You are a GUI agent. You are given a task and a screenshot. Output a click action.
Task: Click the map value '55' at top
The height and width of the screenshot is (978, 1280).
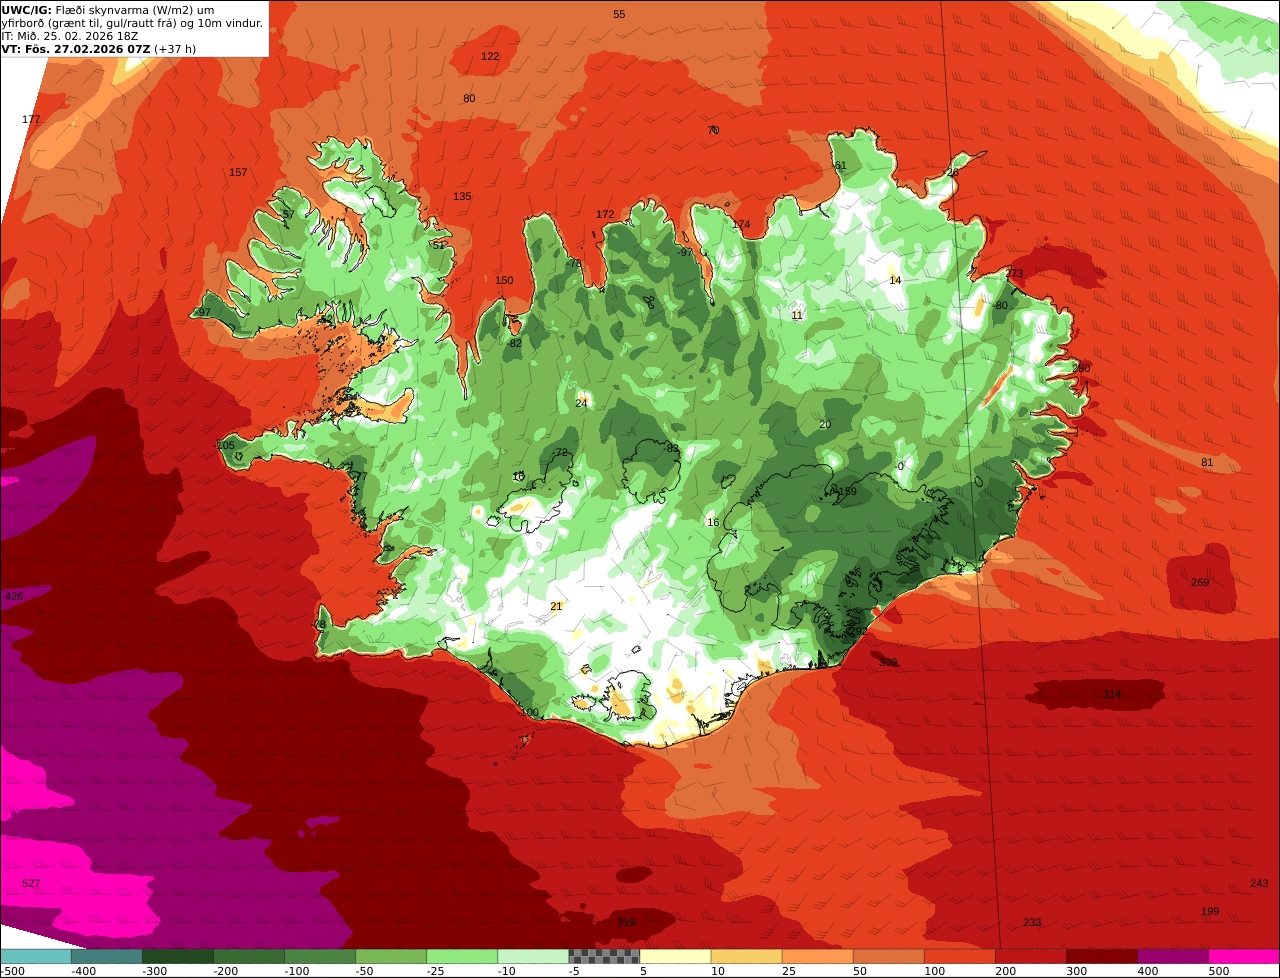(x=619, y=14)
